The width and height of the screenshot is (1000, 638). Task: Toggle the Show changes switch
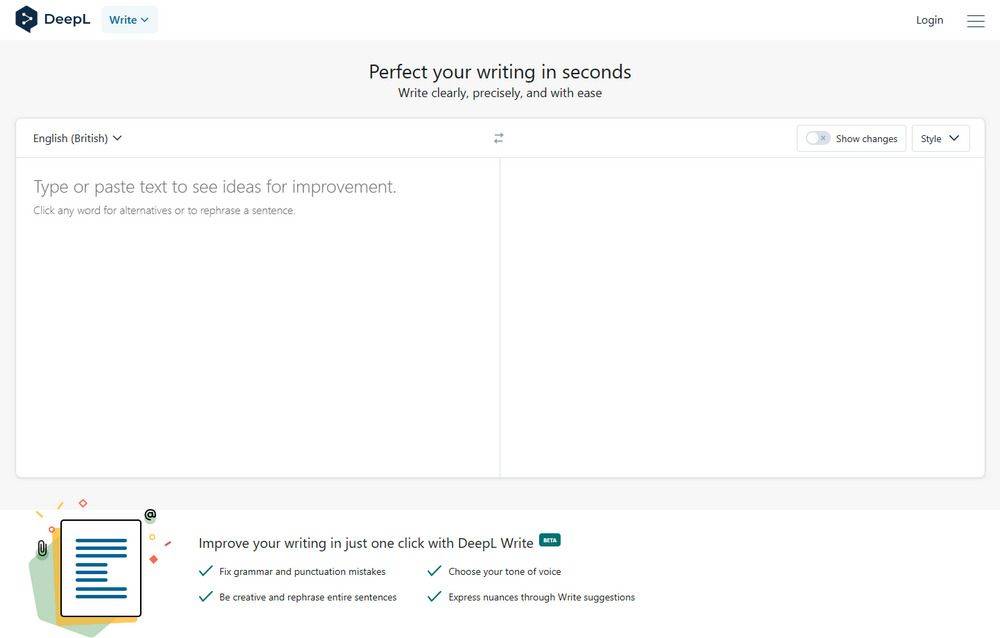(x=818, y=138)
